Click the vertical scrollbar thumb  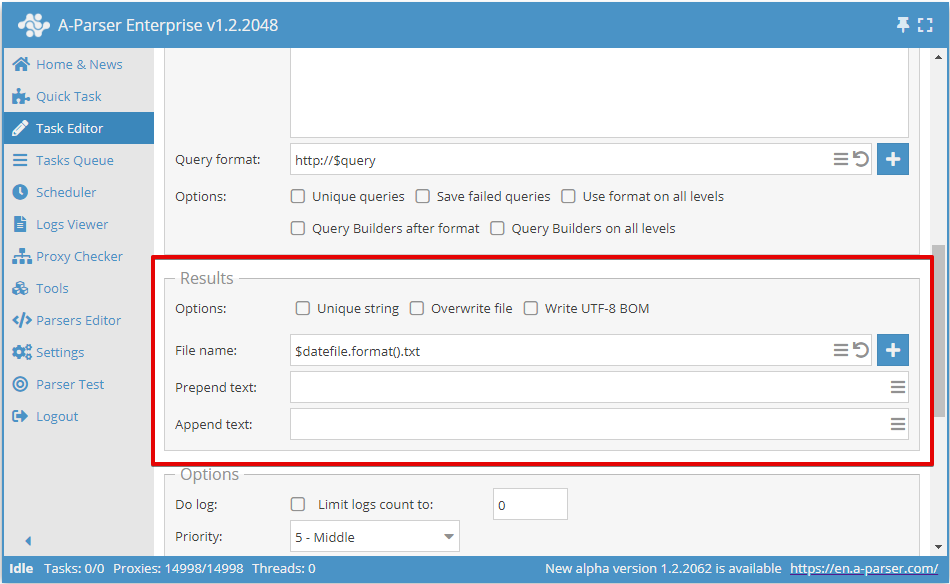pos(939,330)
